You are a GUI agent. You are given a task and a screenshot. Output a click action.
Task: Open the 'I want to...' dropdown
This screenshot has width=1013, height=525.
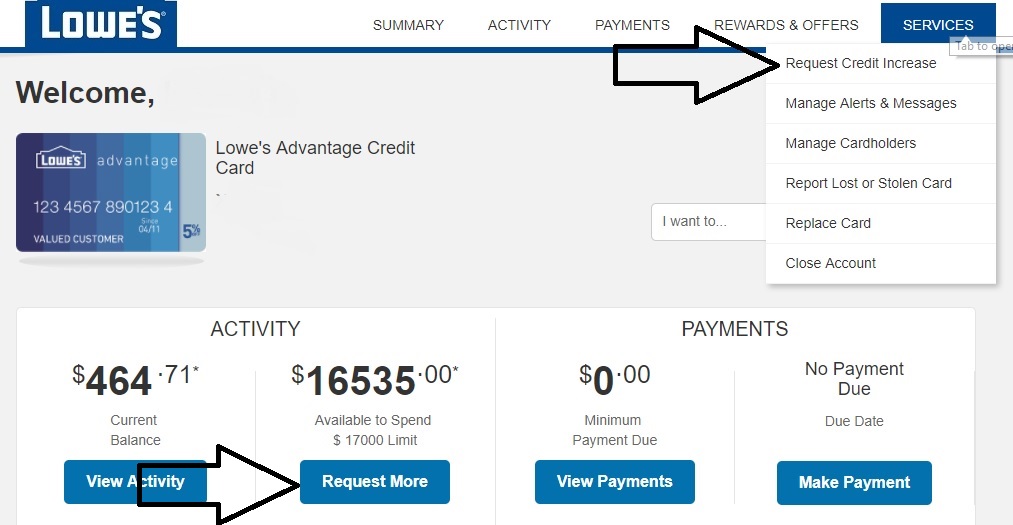pos(709,221)
